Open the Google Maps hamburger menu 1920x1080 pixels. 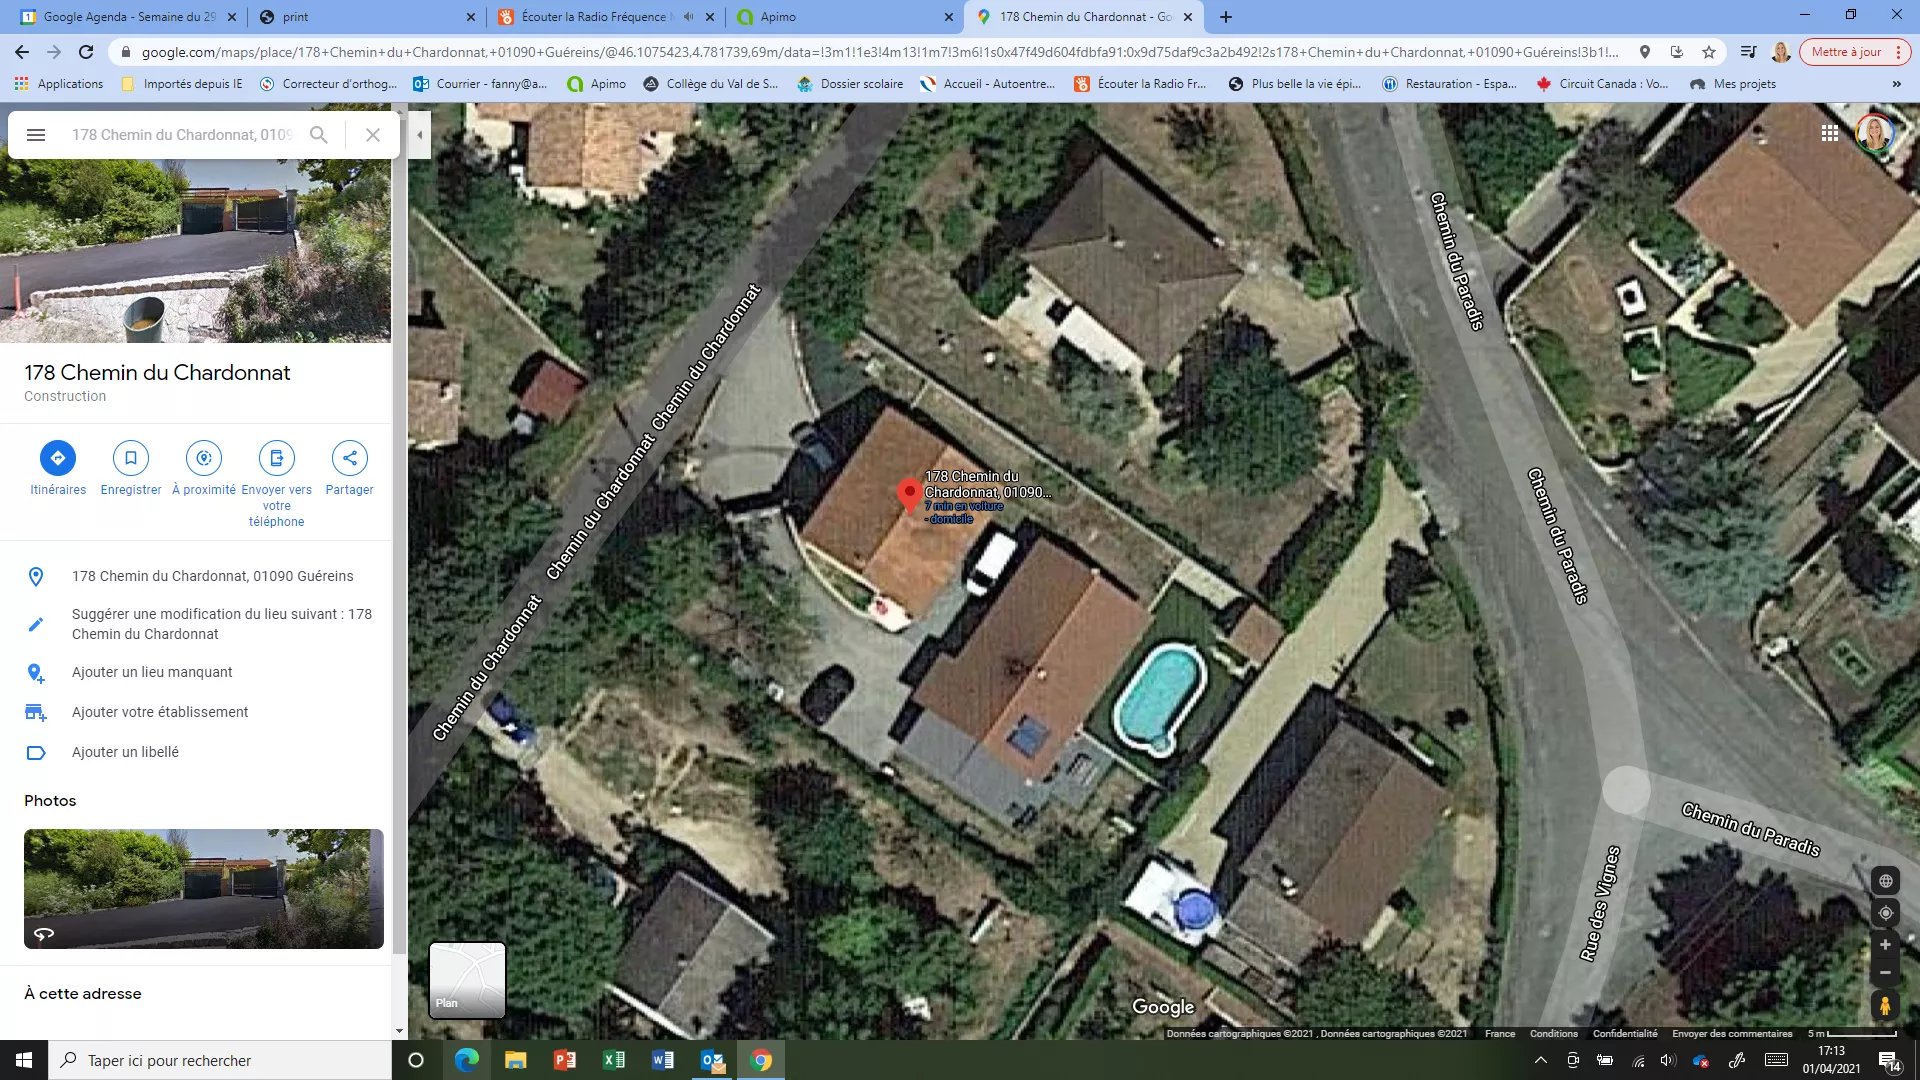pyautogui.click(x=36, y=135)
